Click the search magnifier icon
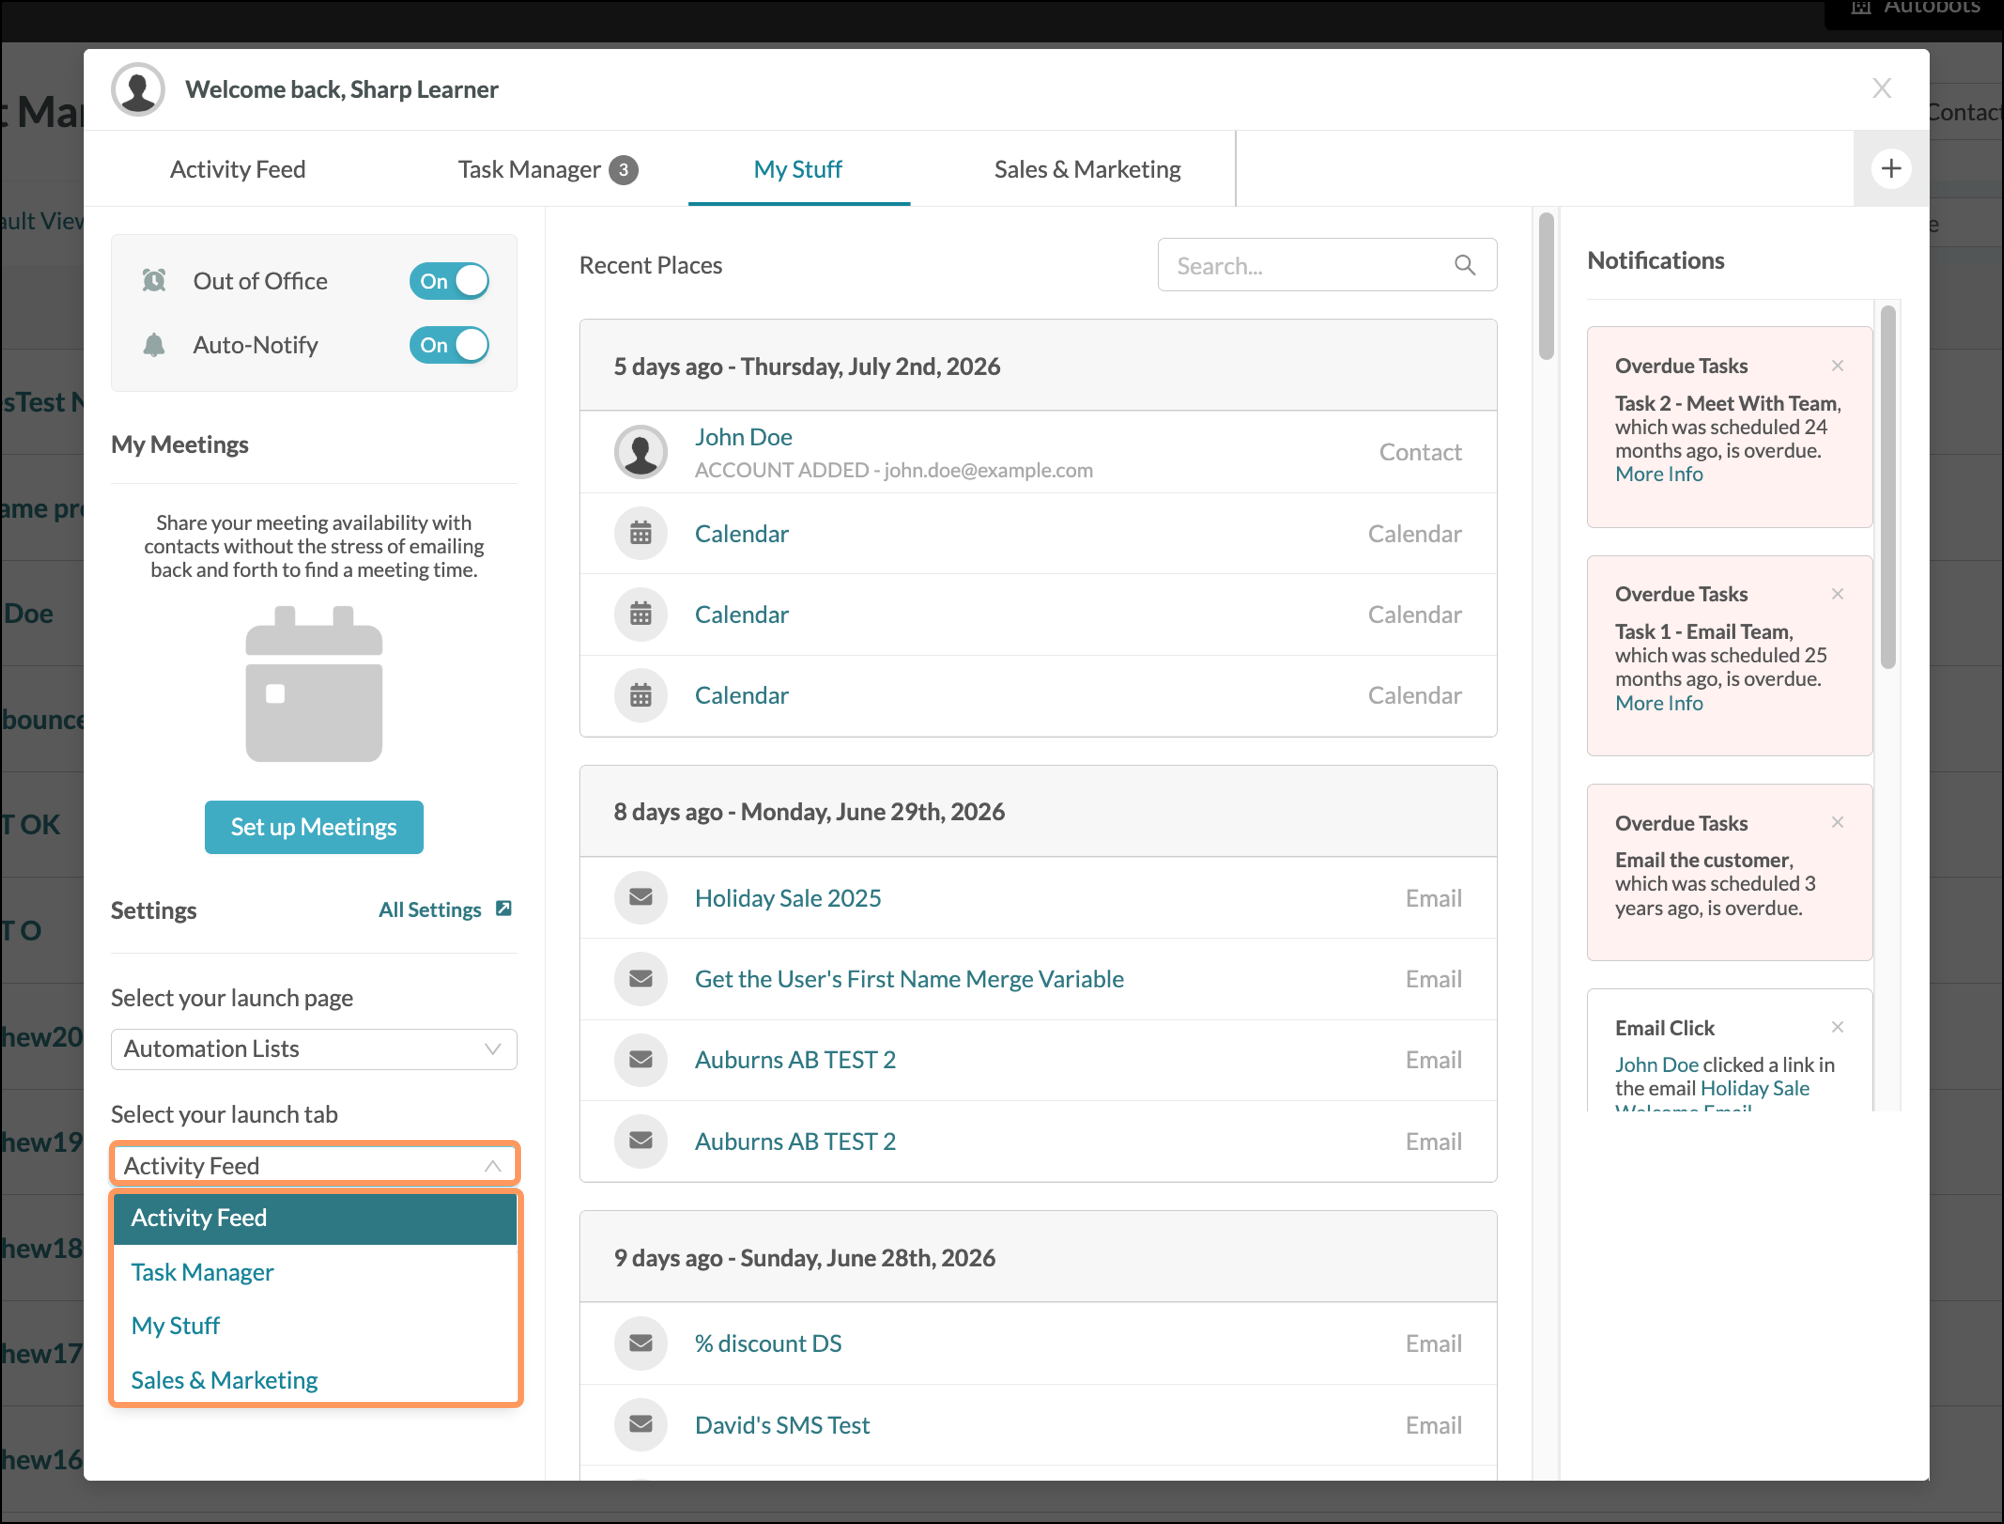 (1464, 265)
